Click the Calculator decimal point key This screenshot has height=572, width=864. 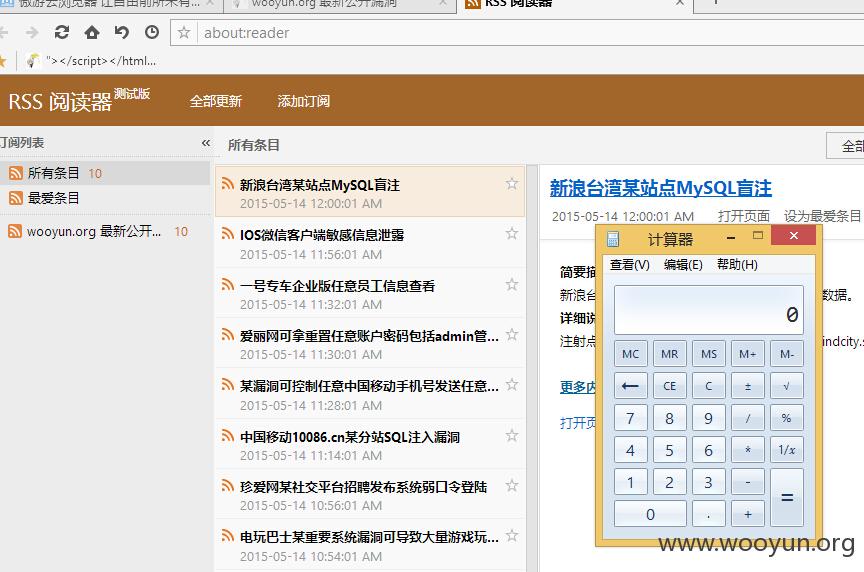click(709, 514)
